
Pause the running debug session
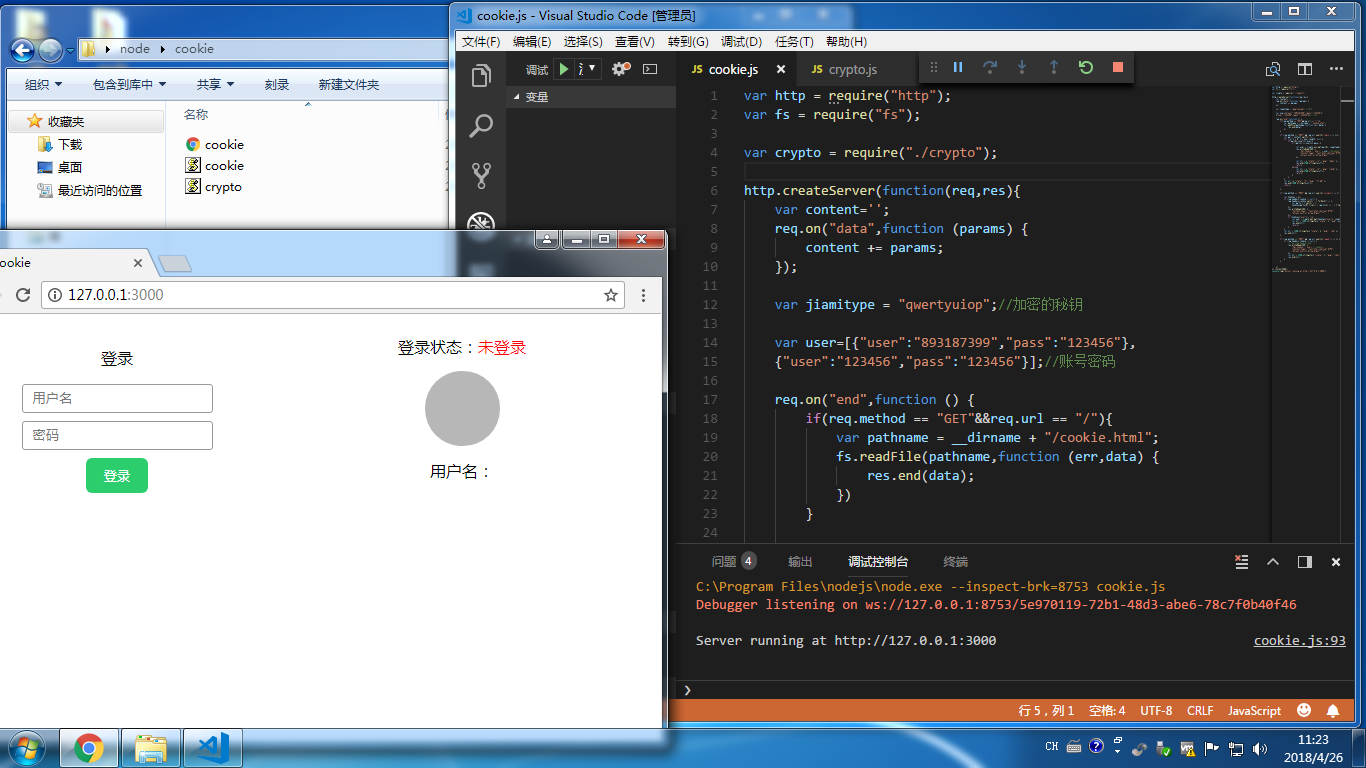point(958,67)
